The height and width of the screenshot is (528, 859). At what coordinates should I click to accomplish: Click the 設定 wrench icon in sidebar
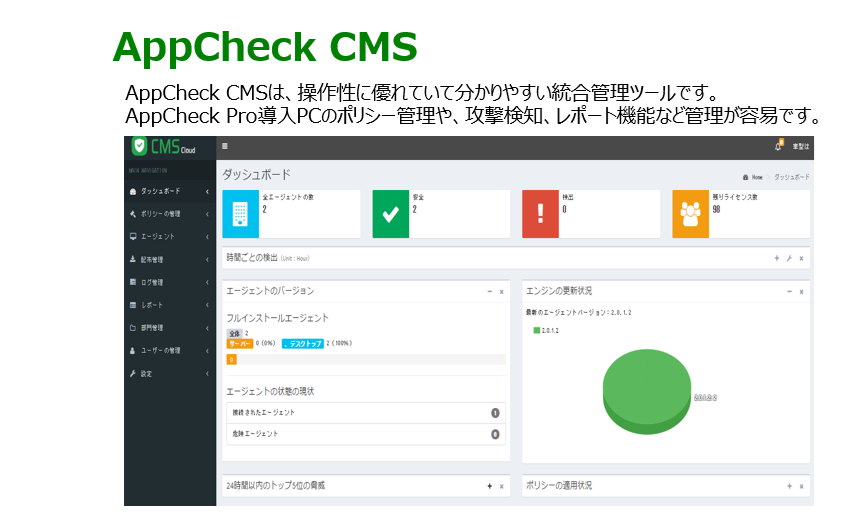(x=133, y=374)
